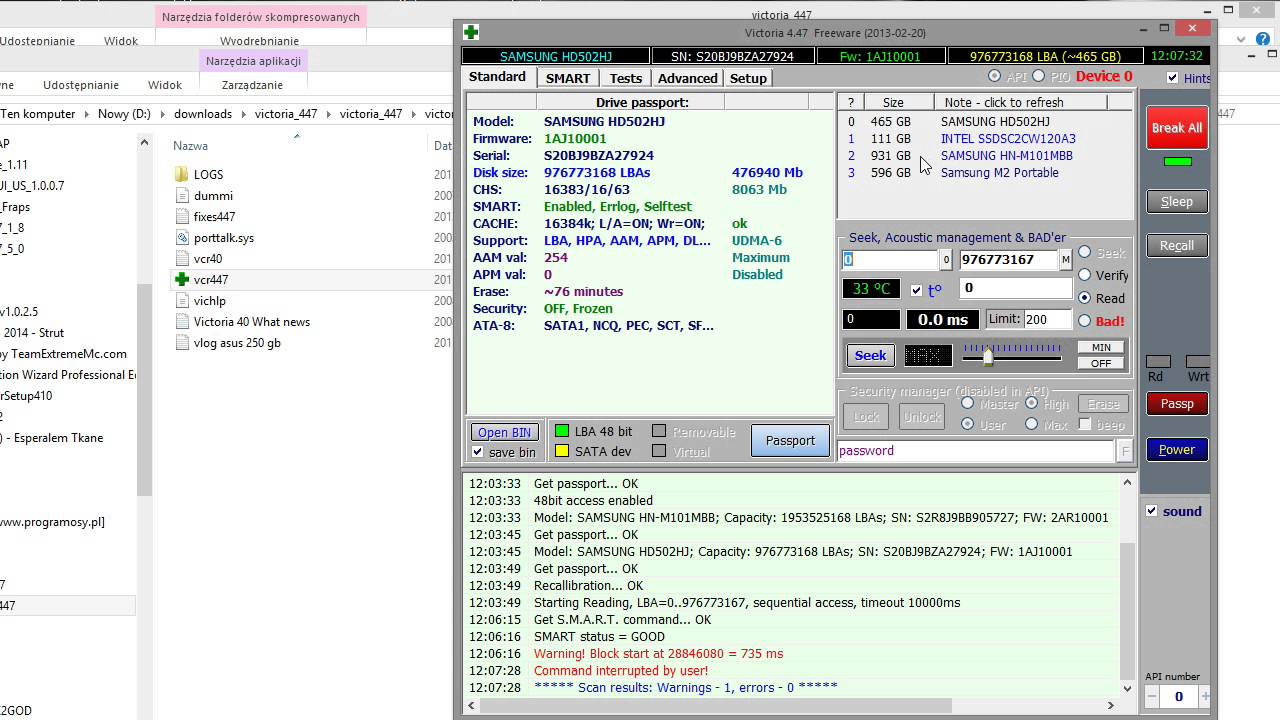Screen dimensions: 1280x720
Task: Click the Sleep button
Action: click(x=1177, y=202)
